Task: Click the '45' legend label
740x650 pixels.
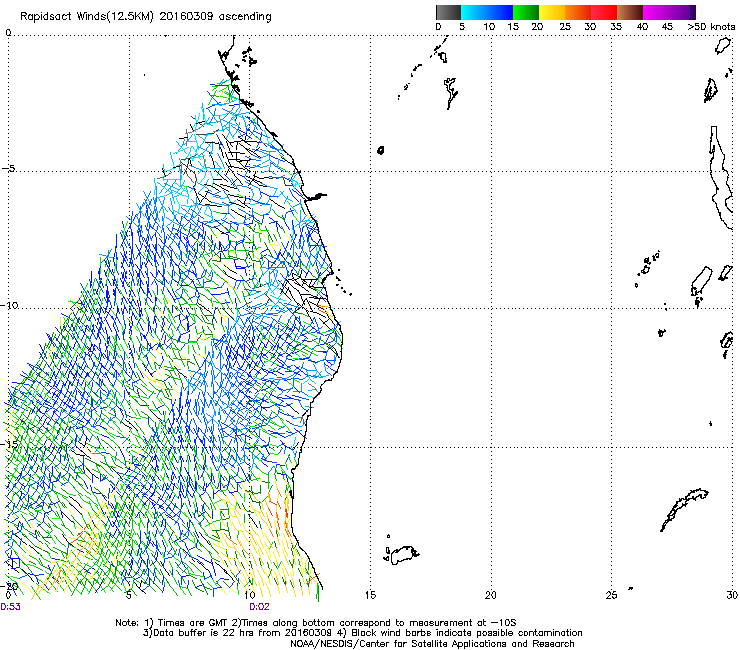Action: [667, 27]
